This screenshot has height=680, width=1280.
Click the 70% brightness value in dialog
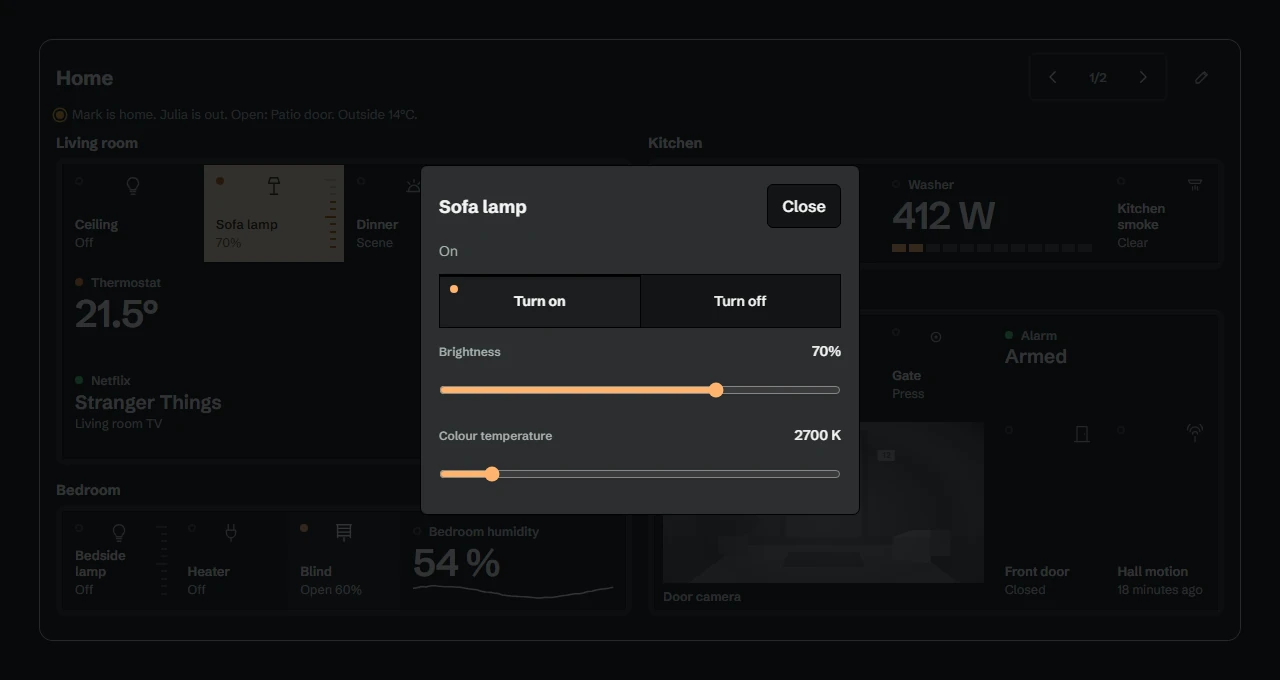click(x=826, y=352)
